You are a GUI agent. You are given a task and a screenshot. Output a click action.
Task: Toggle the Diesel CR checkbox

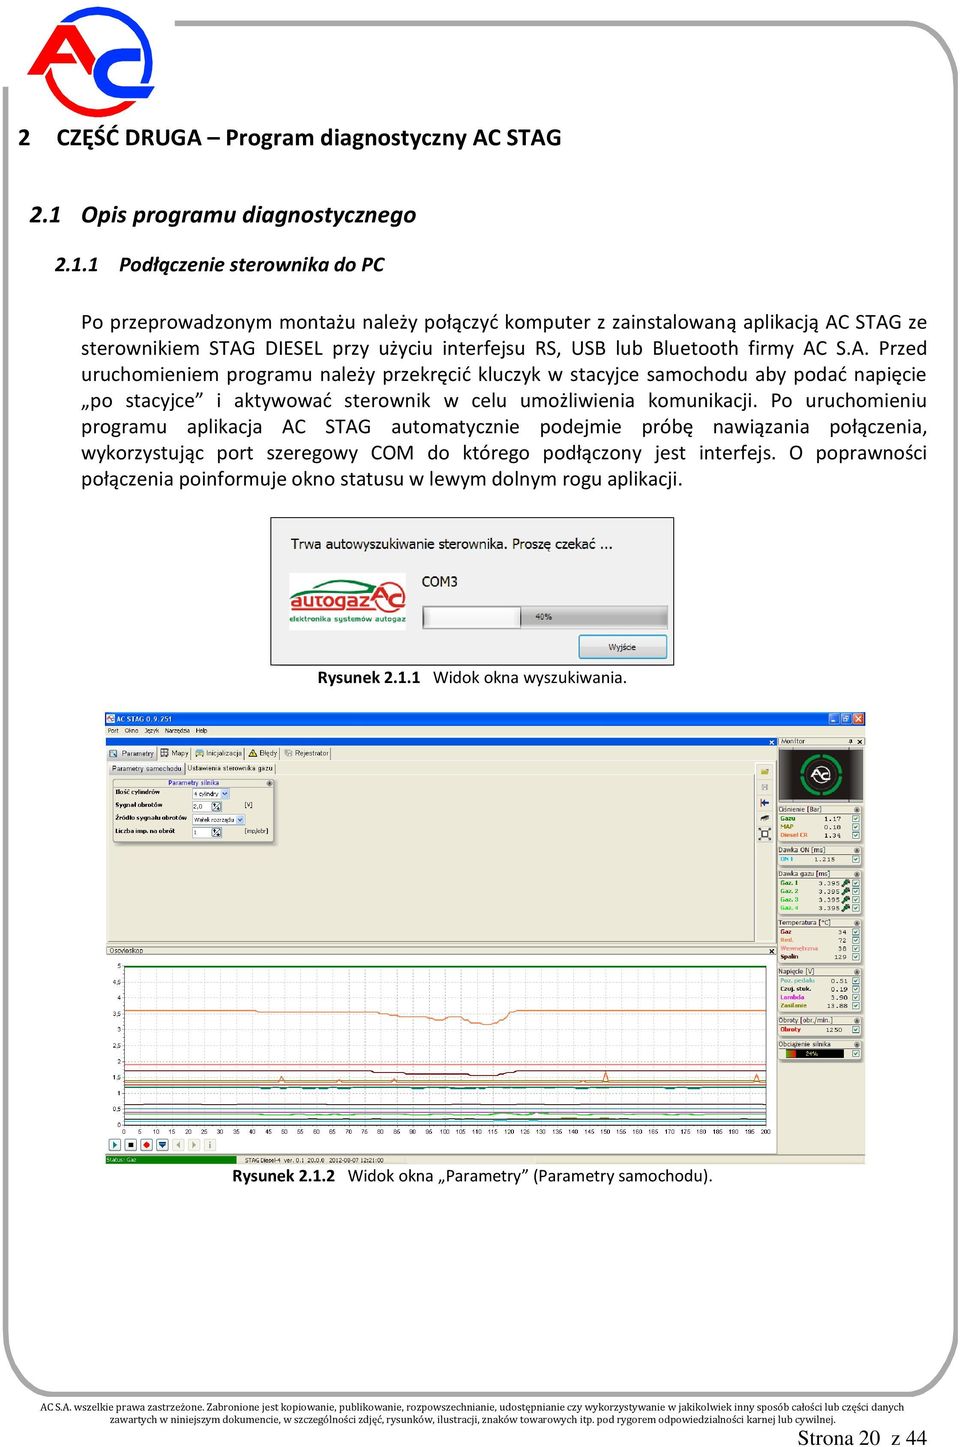coord(856,835)
